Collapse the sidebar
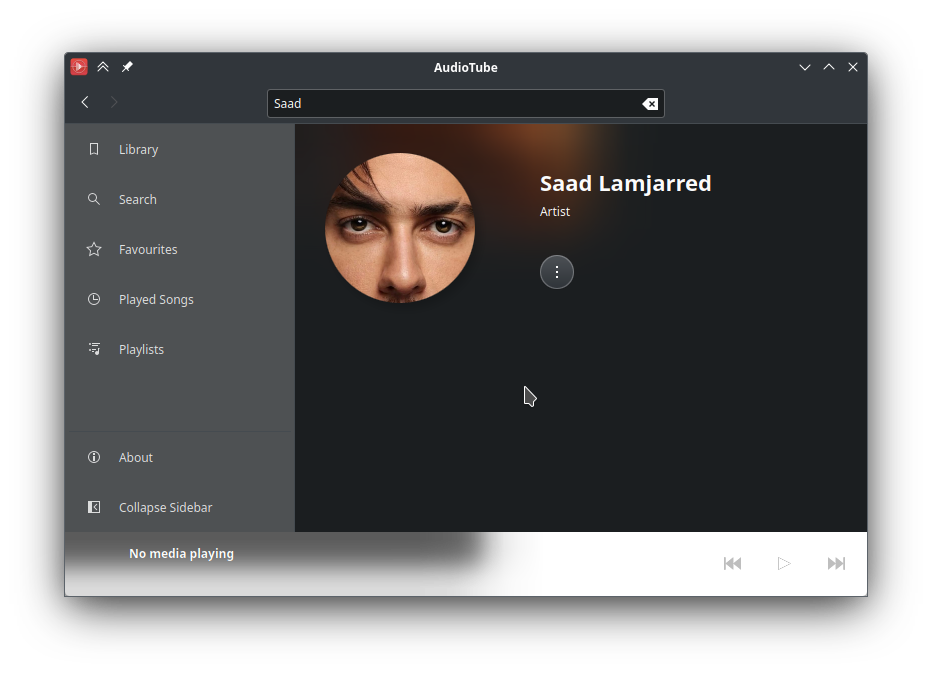This screenshot has width=932, height=673. (180, 507)
